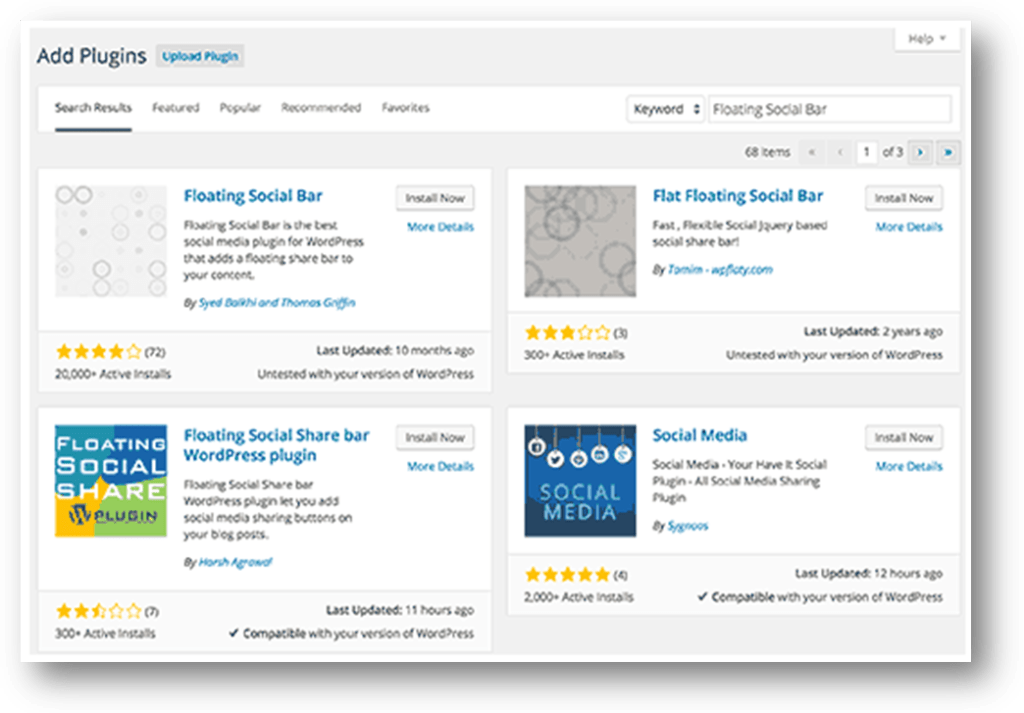Image resolution: width=1024 pixels, height=713 pixels.
Task: Click the star rating with 3 reviews
Action: [x=568, y=333]
